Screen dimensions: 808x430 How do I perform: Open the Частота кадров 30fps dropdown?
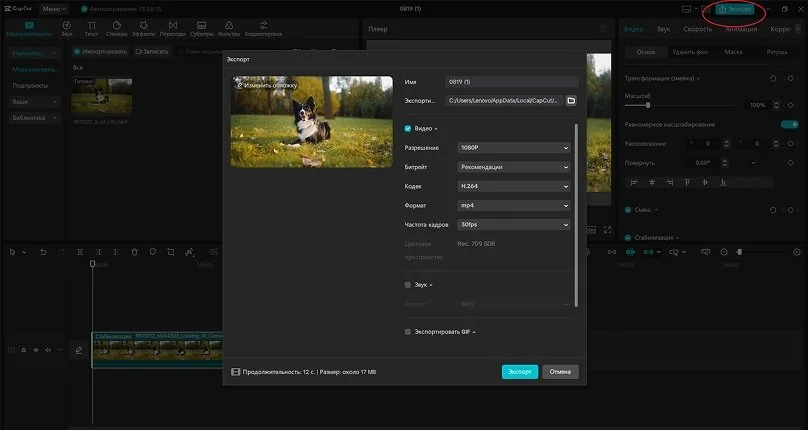tap(514, 225)
